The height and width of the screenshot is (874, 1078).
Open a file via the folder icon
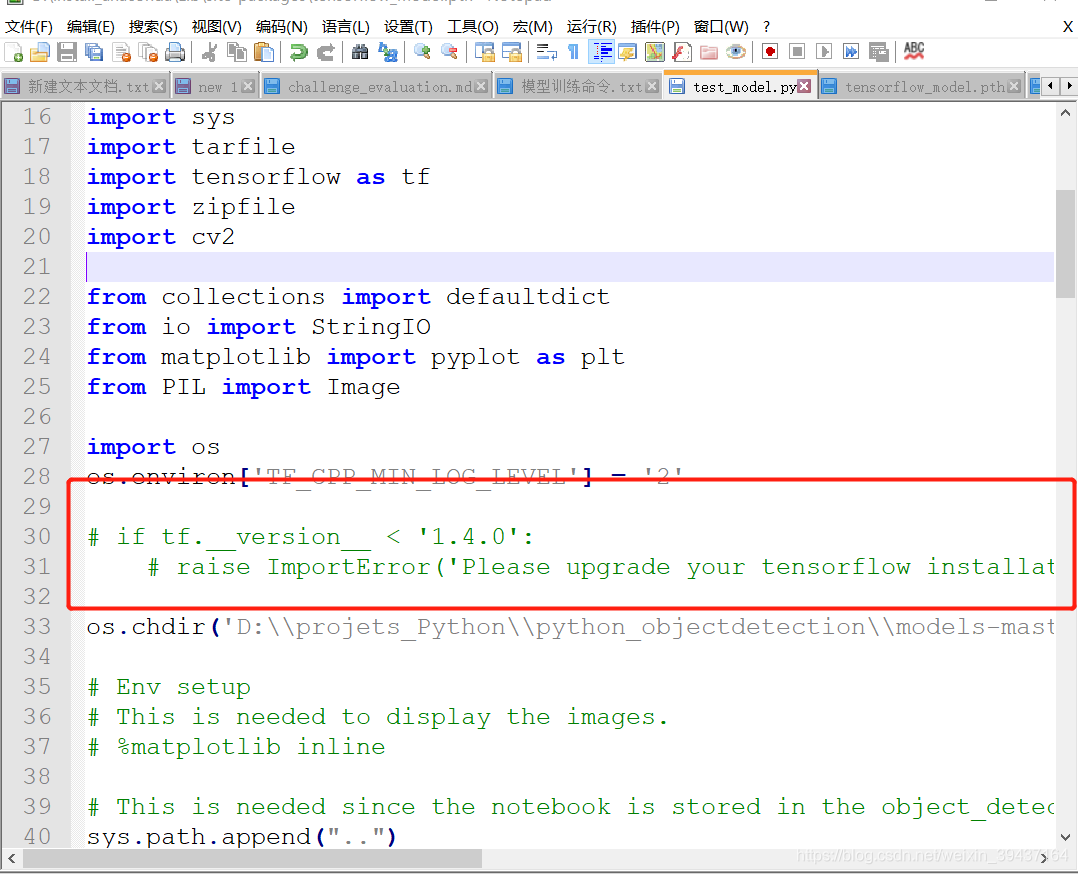point(40,52)
